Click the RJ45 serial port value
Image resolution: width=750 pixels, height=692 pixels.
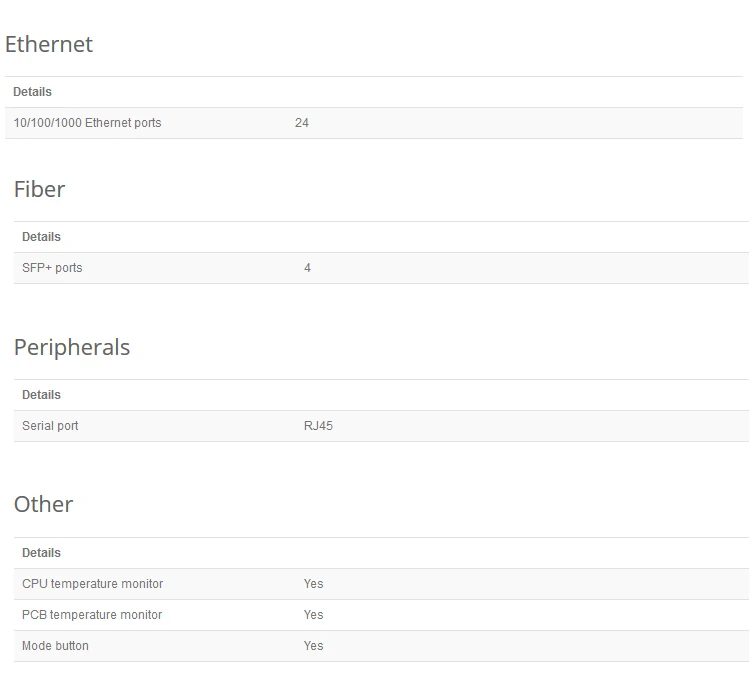pyautogui.click(x=318, y=426)
